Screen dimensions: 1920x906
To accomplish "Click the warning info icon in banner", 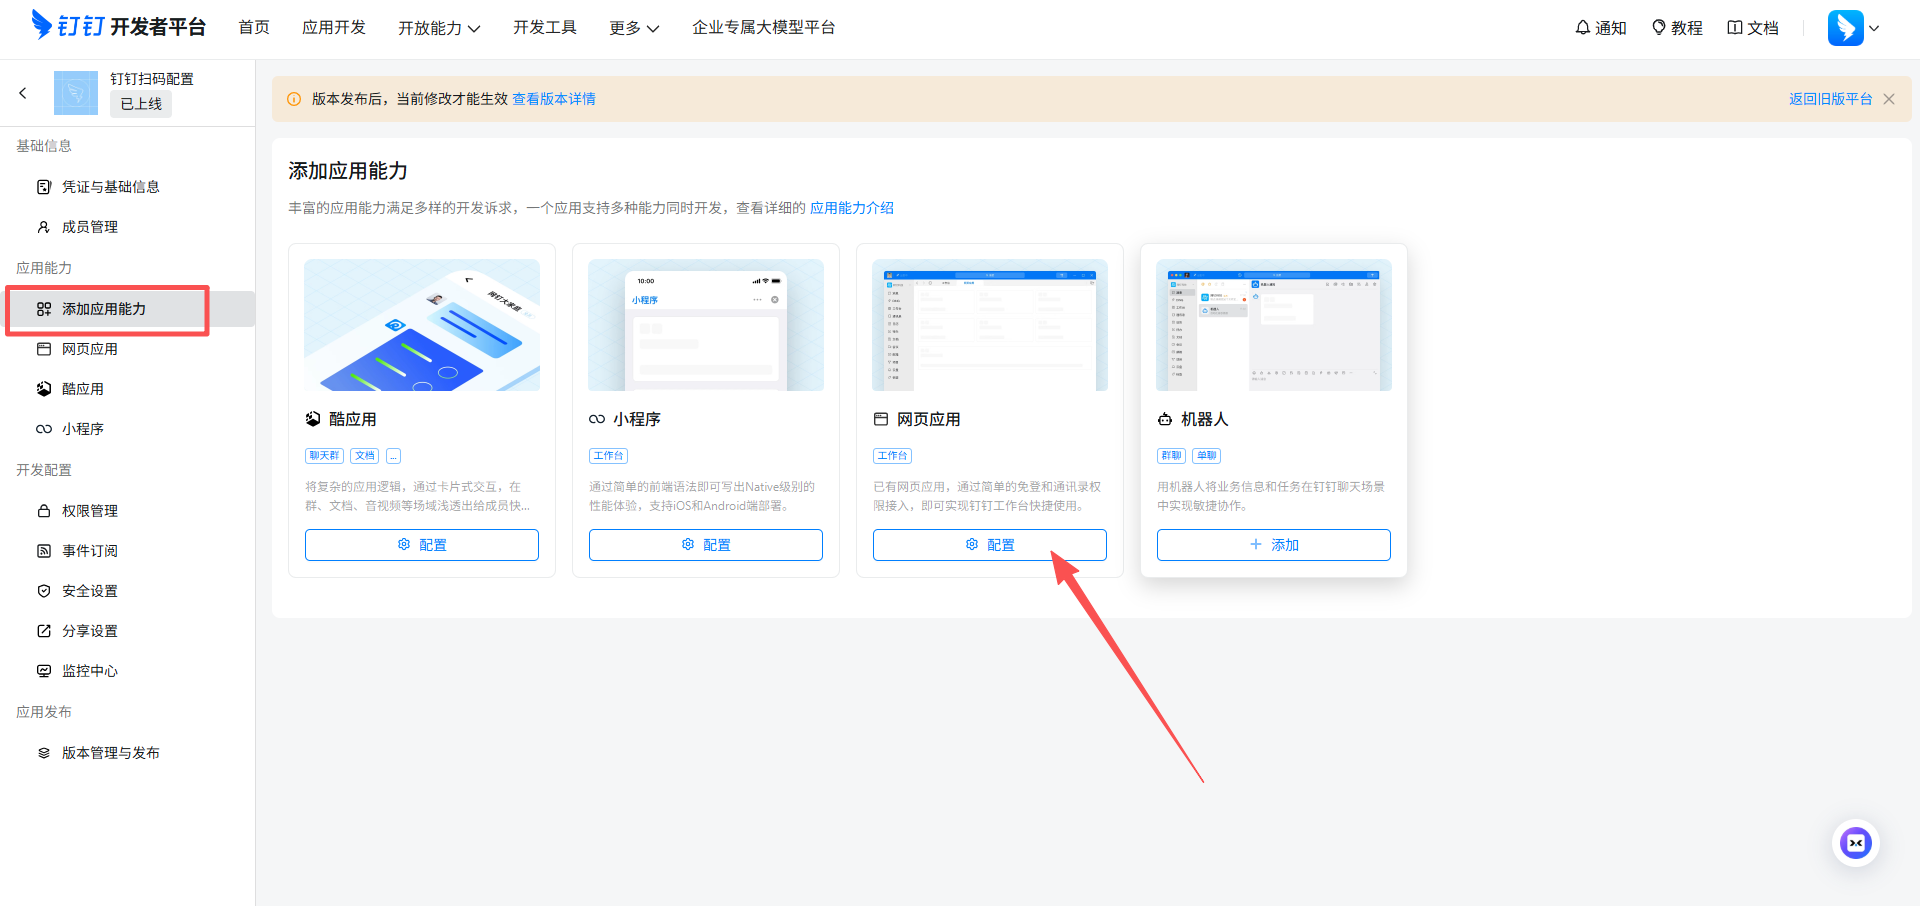I will 294,99.
